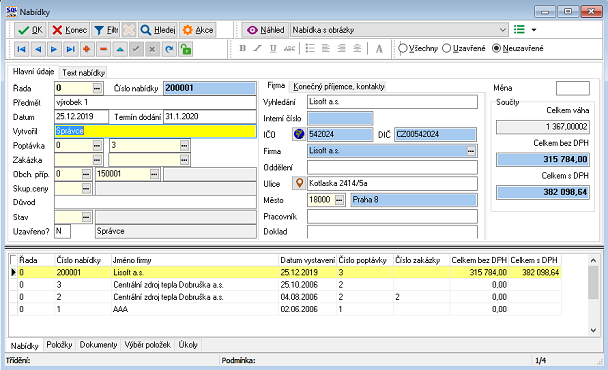Open the Poptávka series lookup button
608x370 pixels.
[97, 145]
